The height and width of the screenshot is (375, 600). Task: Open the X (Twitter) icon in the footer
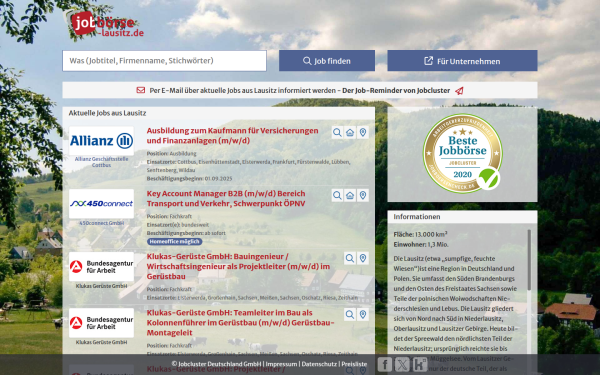pos(402,364)
